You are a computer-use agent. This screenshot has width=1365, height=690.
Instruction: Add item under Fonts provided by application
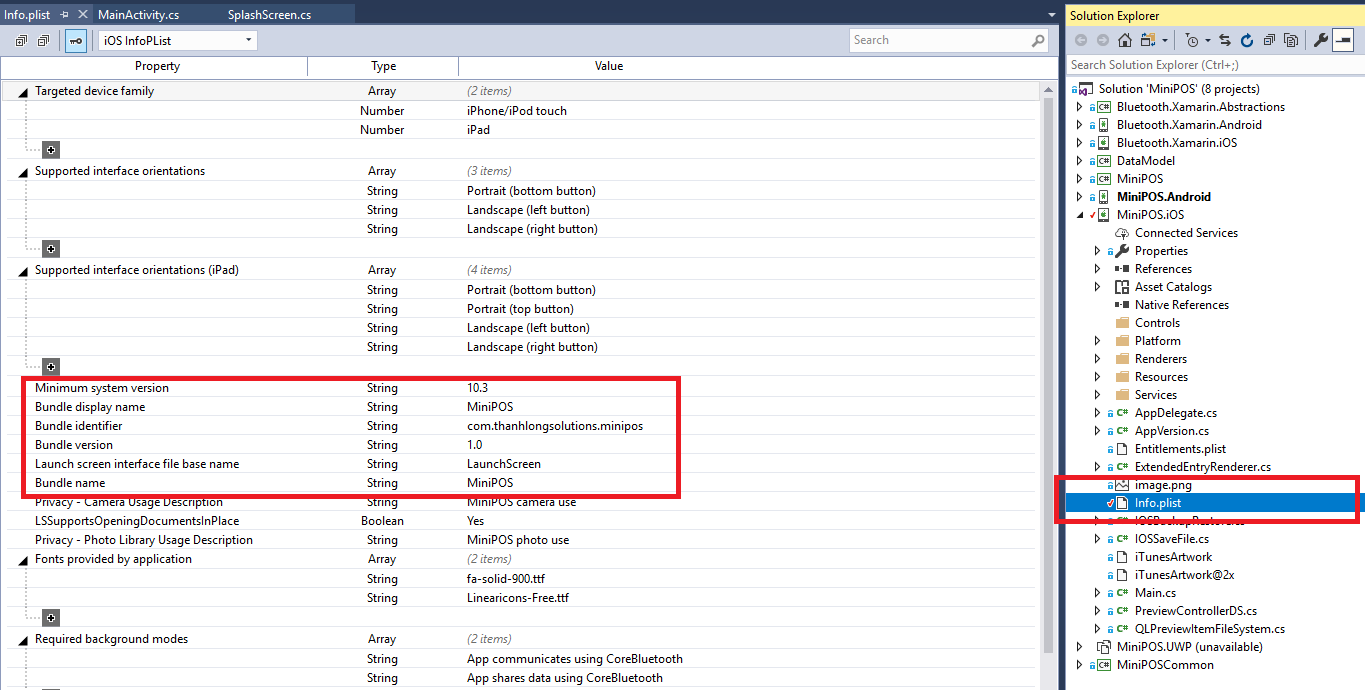coord(51,618)
